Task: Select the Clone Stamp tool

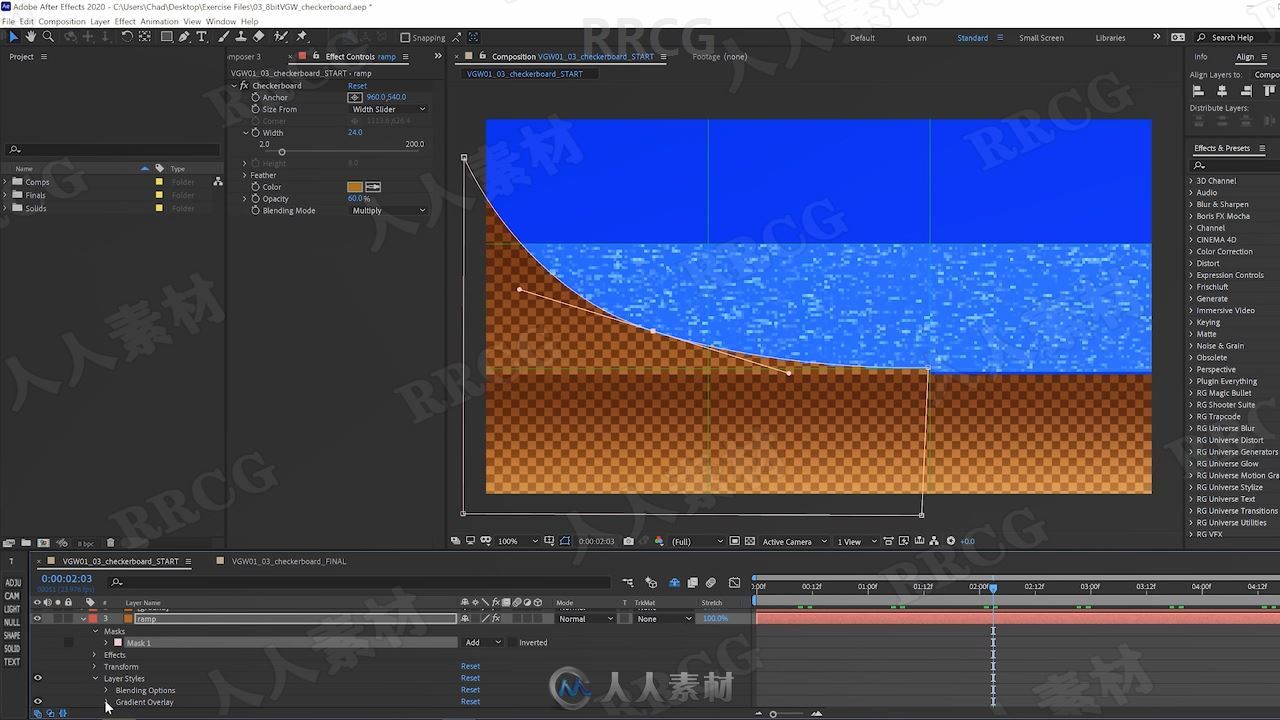Action: (241, 37)
